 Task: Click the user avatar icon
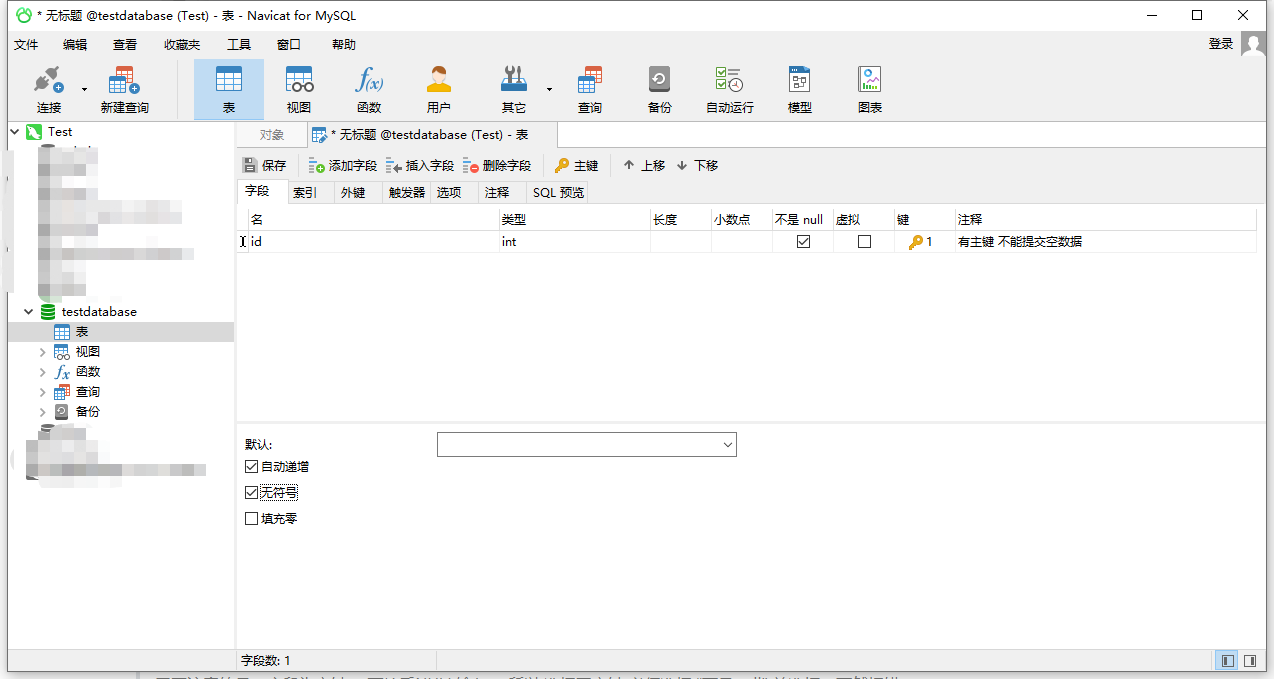(x=1253, y=44)
